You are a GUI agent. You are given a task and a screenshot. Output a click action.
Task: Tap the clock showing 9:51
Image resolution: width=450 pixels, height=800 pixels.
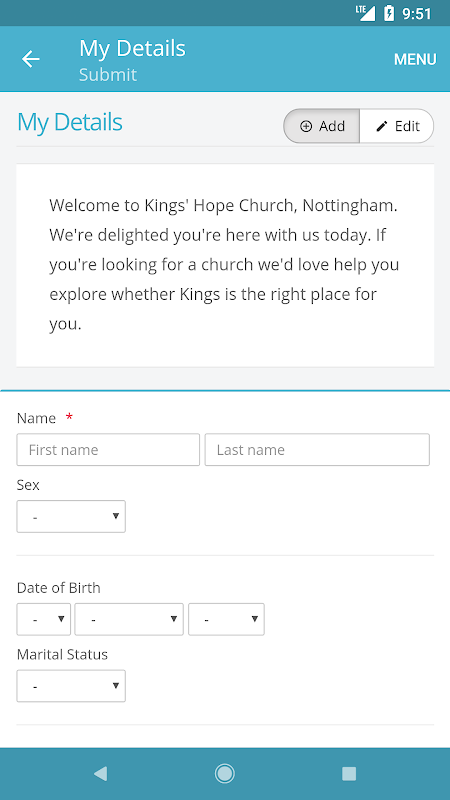(417, 14)
